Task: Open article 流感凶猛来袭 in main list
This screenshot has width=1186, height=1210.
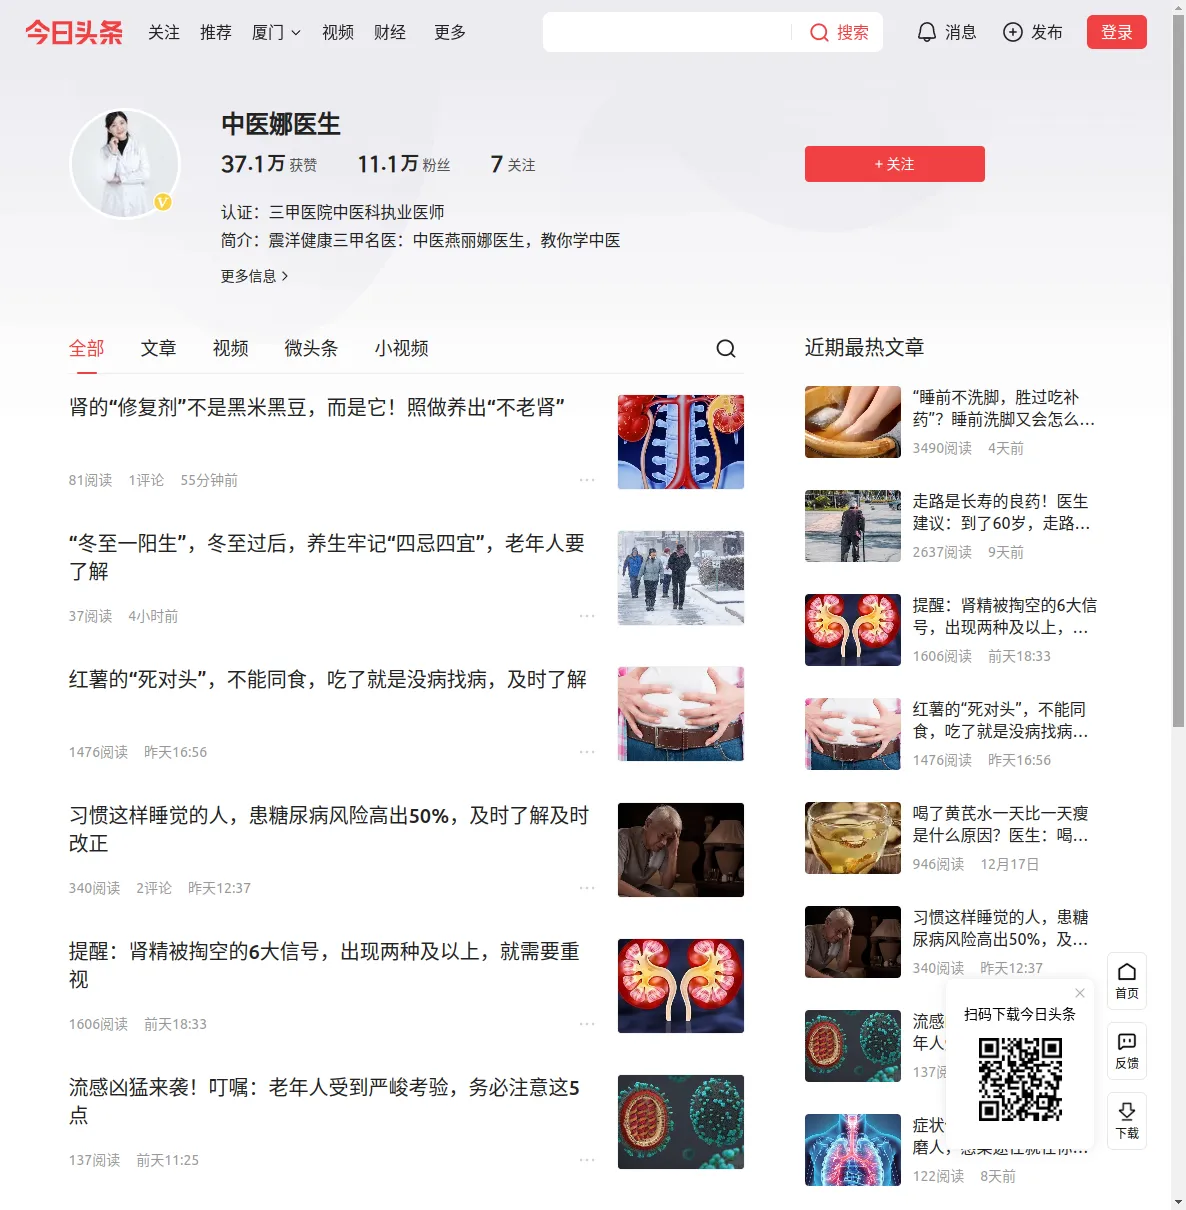Action: pos(324,1101)
